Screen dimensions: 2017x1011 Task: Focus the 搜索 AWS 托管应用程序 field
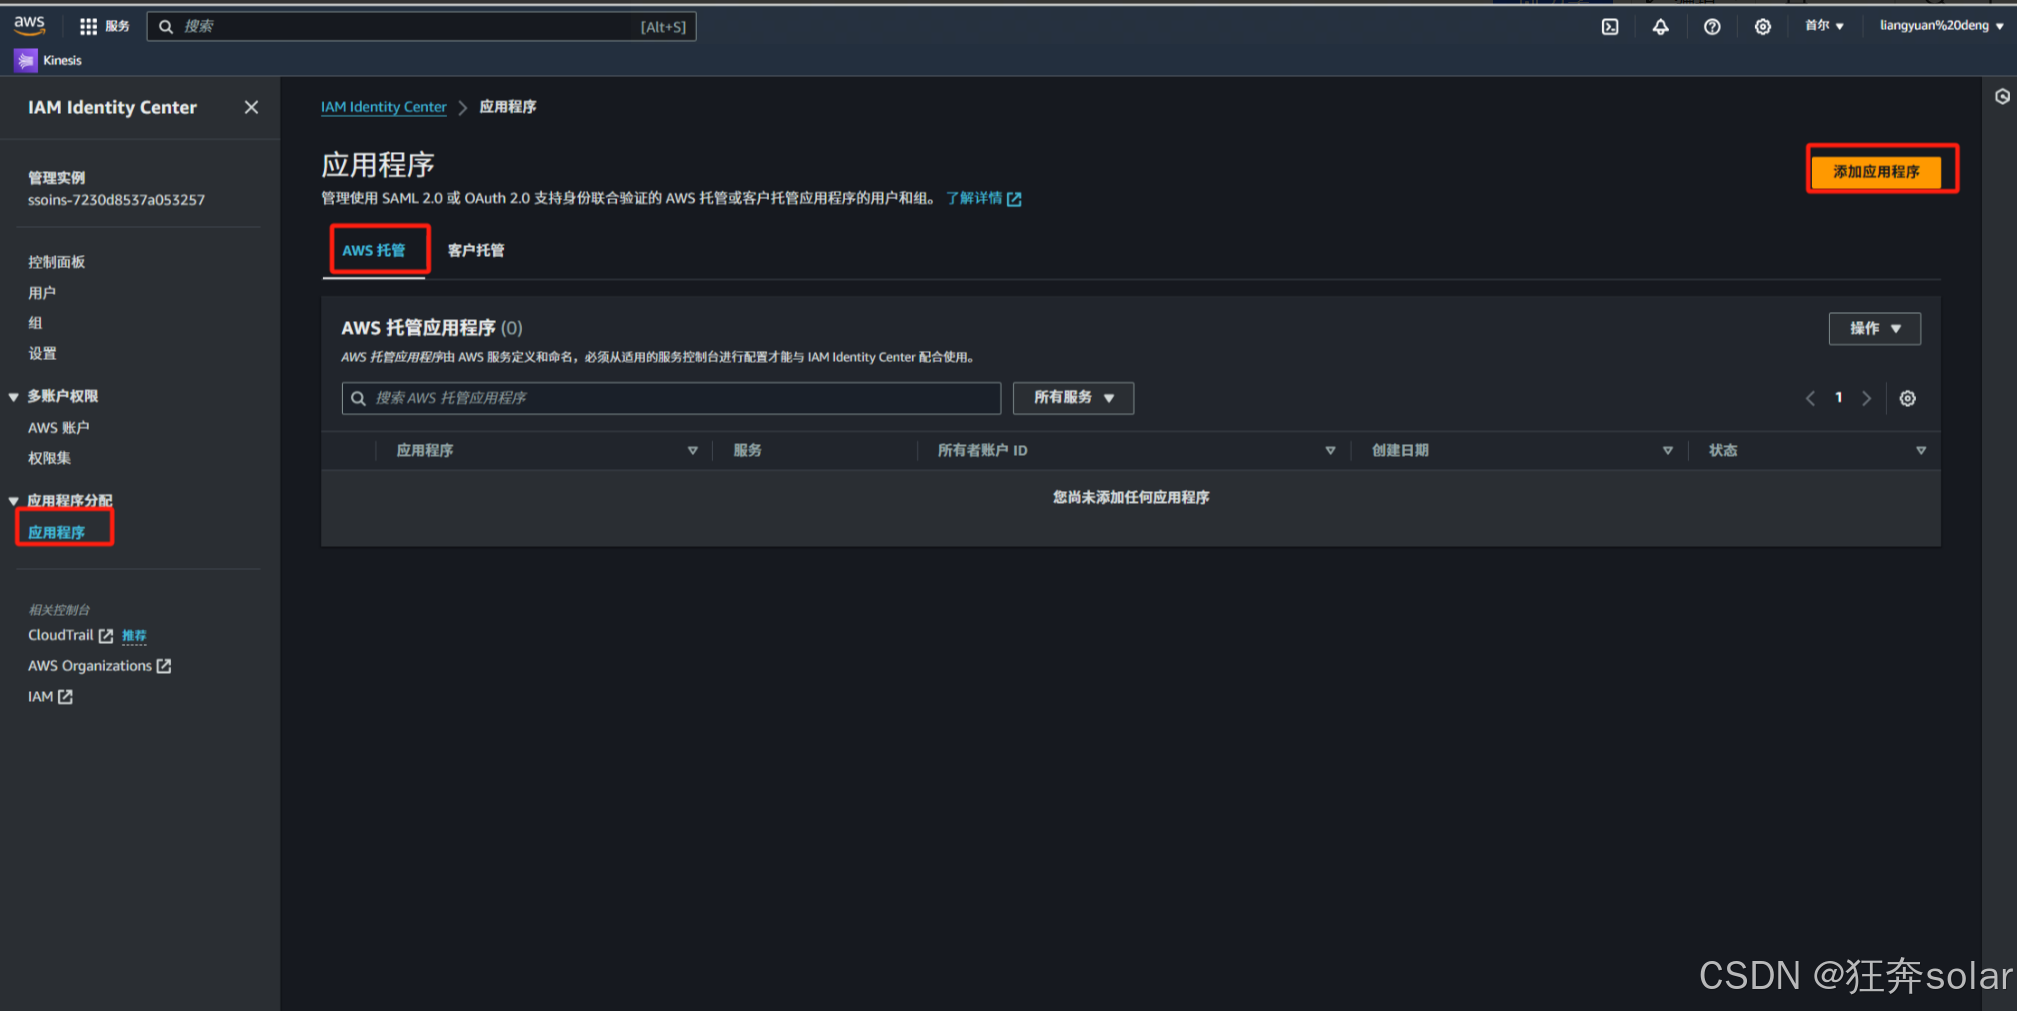pos(671,398)
